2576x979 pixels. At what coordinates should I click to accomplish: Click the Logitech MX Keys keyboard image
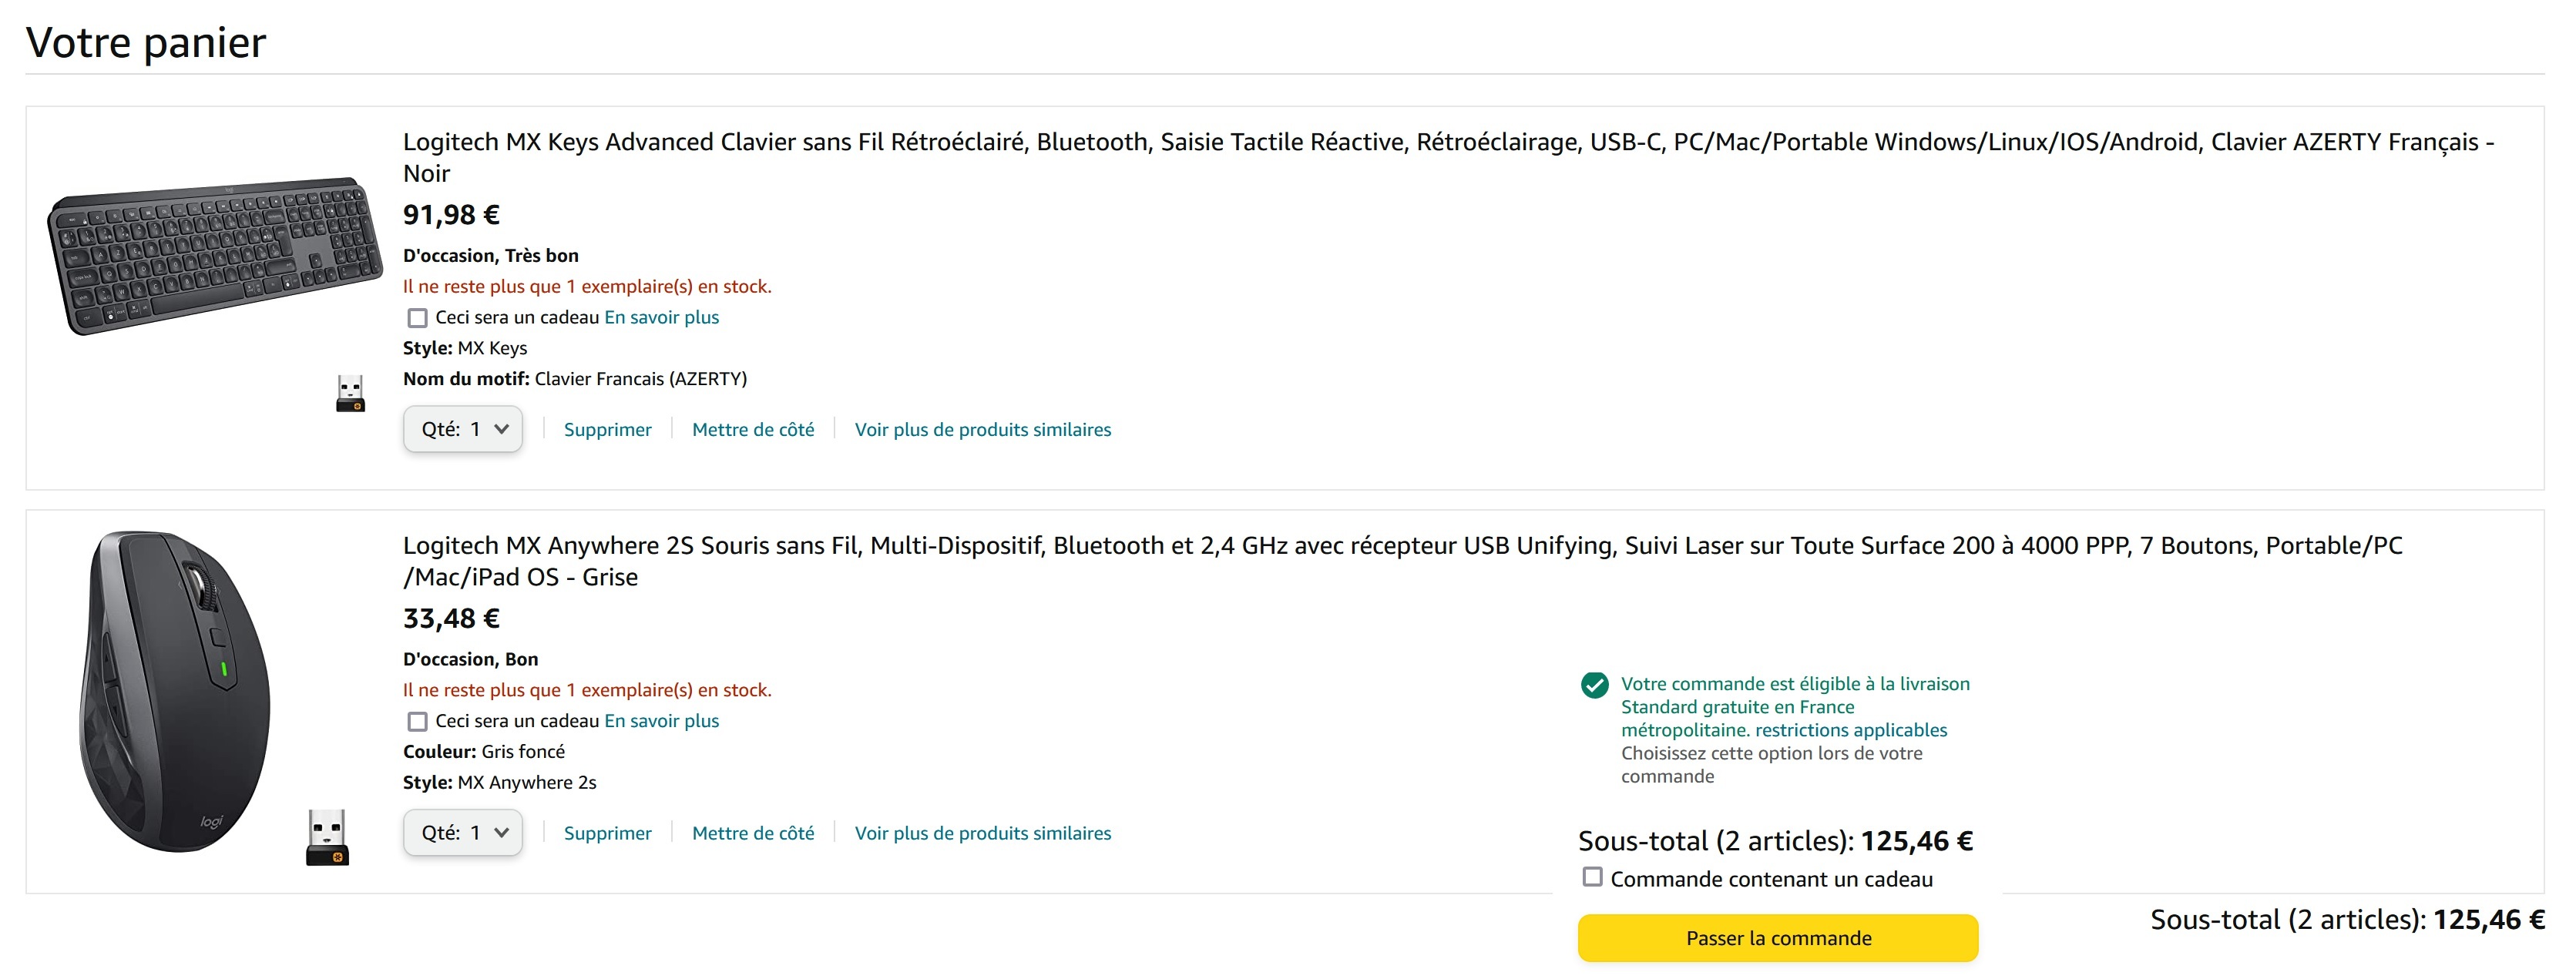pos(213,255)
